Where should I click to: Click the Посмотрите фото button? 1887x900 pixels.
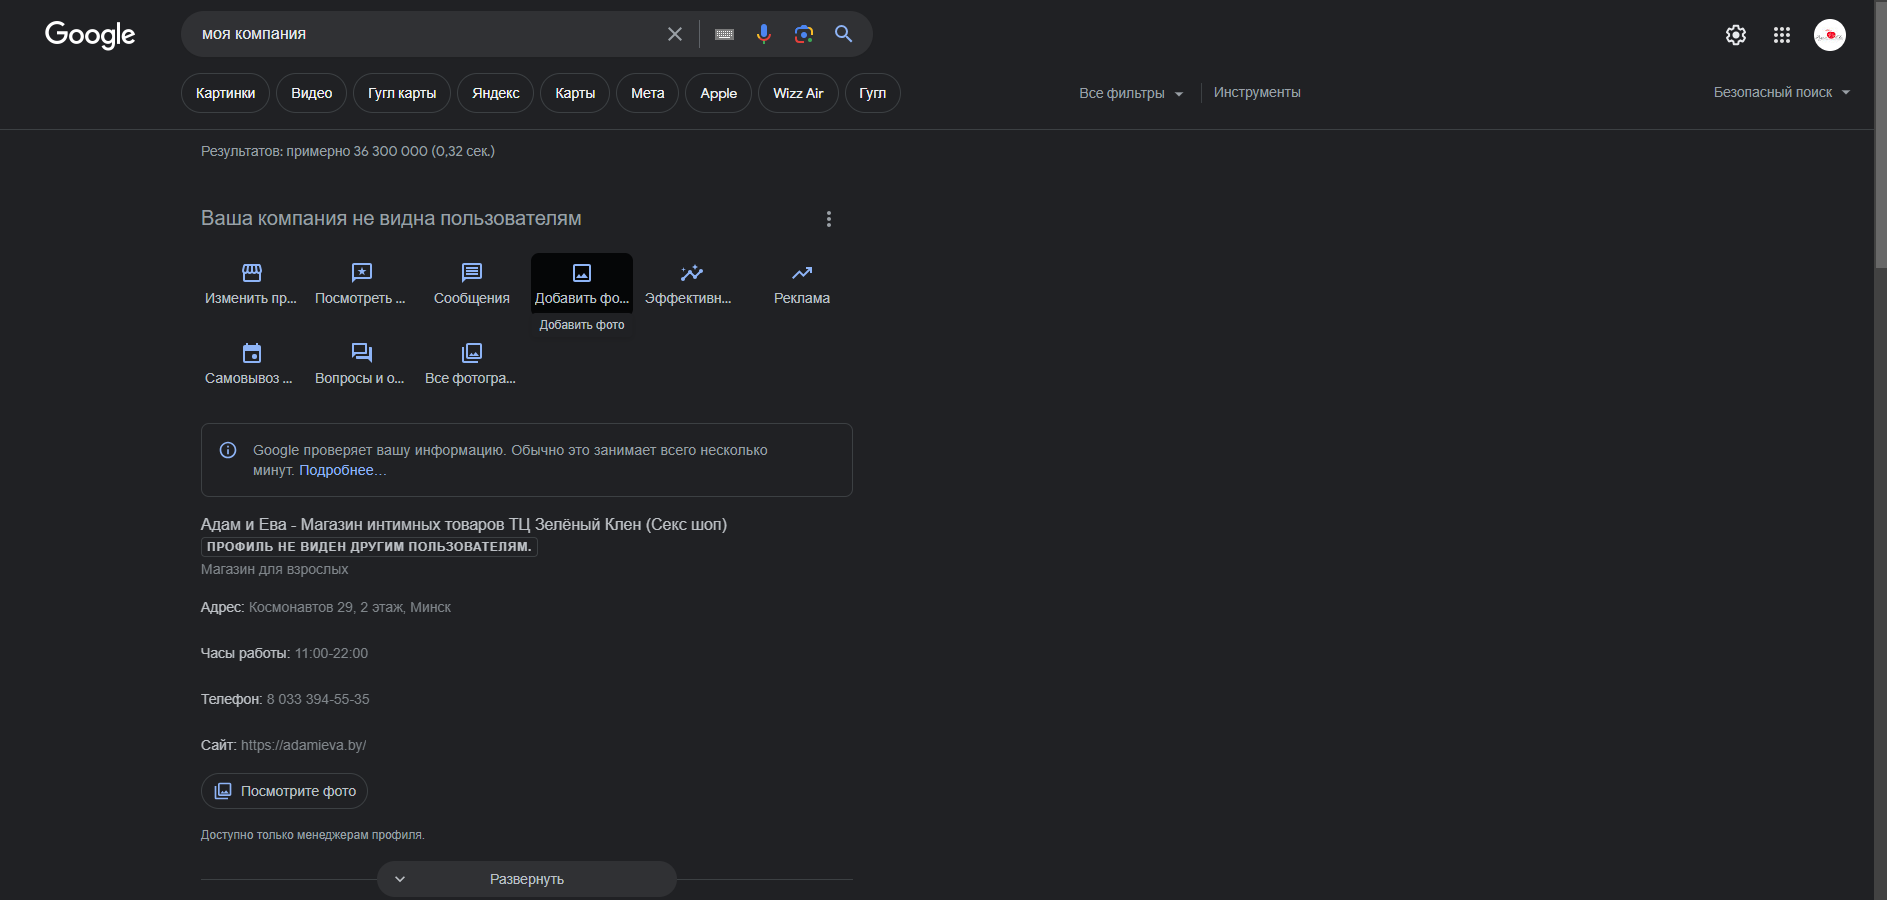coord(284,791)
